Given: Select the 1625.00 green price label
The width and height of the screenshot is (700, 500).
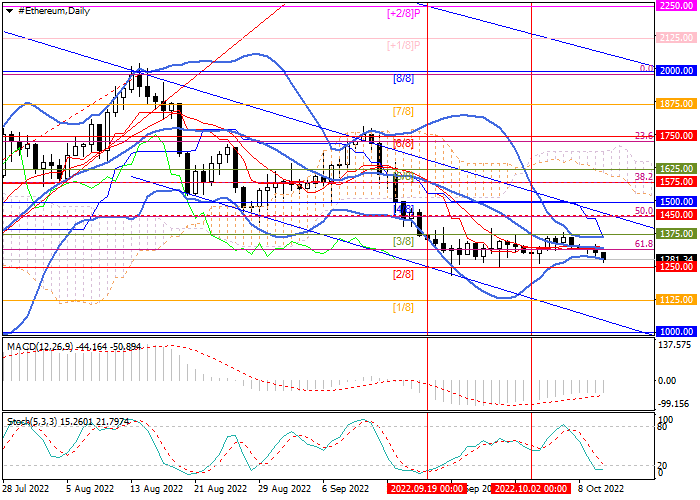Looking at the screenshot, I should (676, 169).
